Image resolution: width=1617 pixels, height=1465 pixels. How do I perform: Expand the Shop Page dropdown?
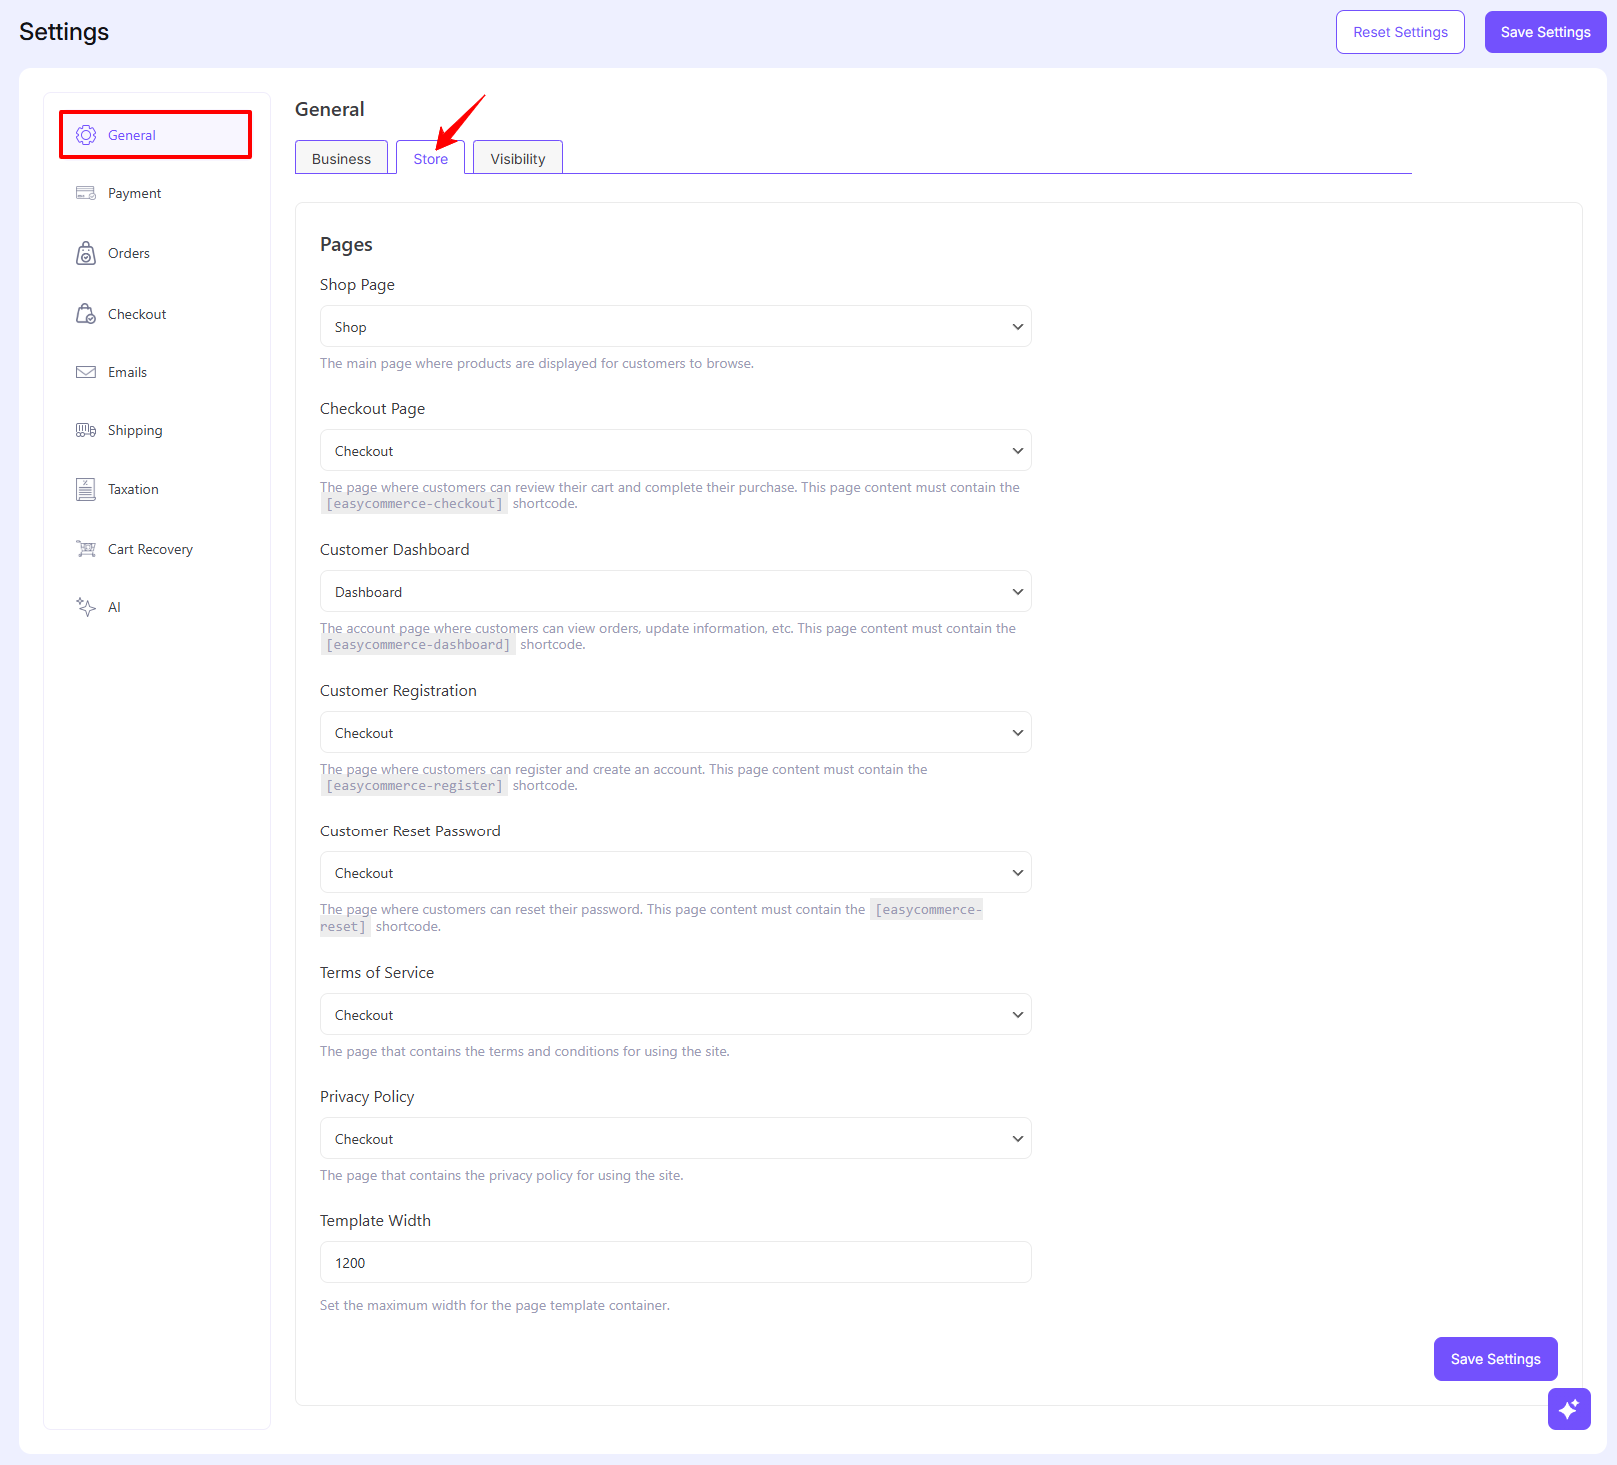pos(675,327)
